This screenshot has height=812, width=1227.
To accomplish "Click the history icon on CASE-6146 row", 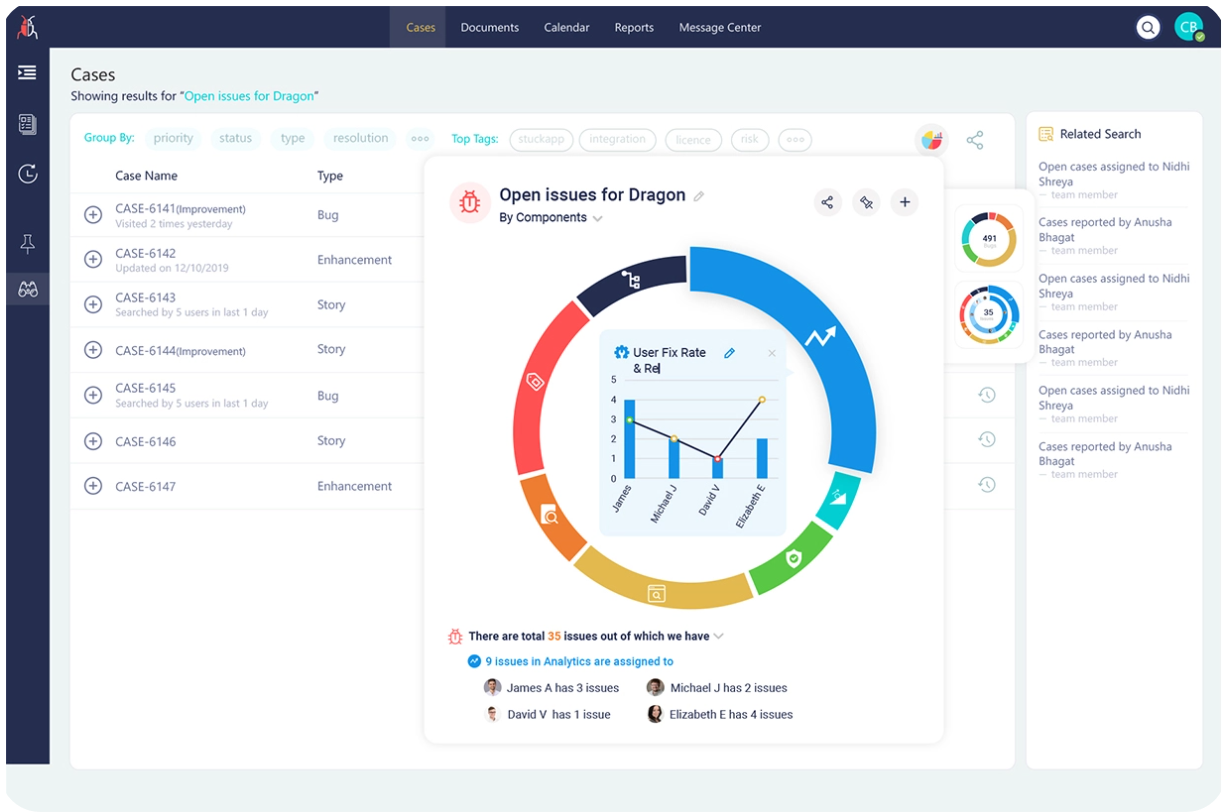I will (x=987, y=440).
